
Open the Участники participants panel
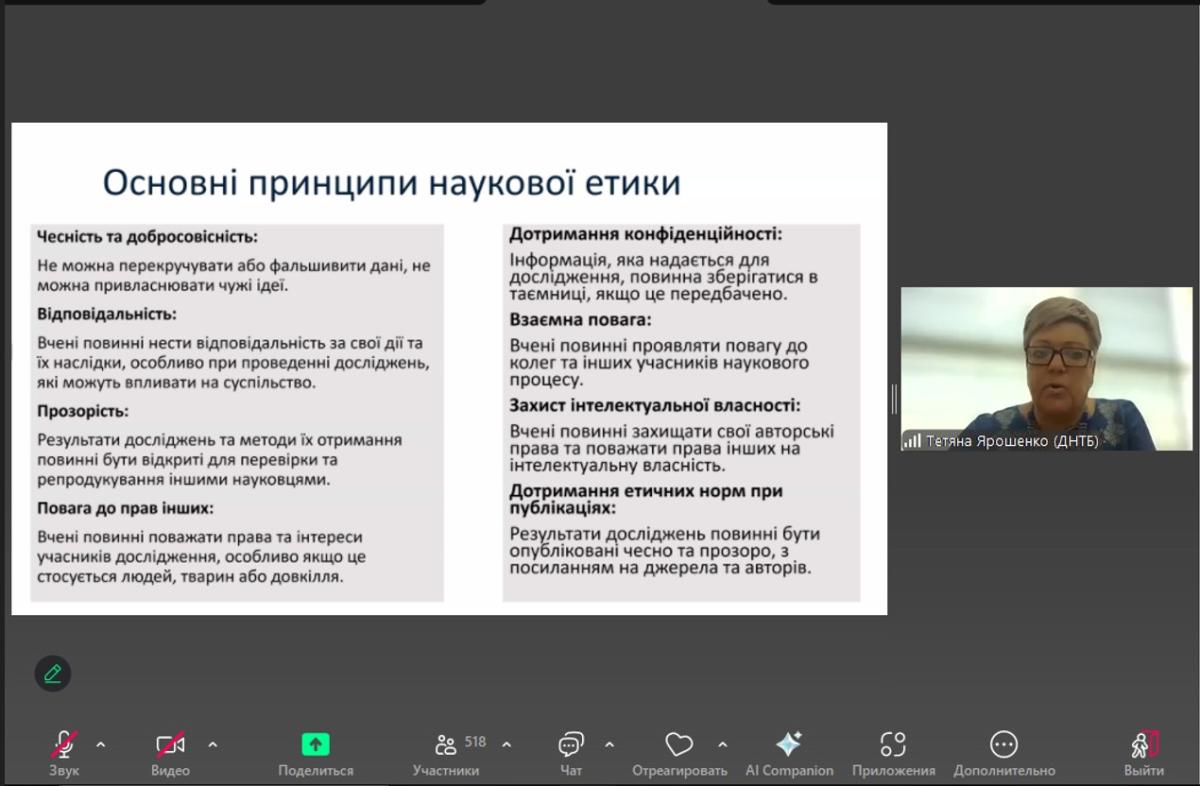[x=446, y=745]
